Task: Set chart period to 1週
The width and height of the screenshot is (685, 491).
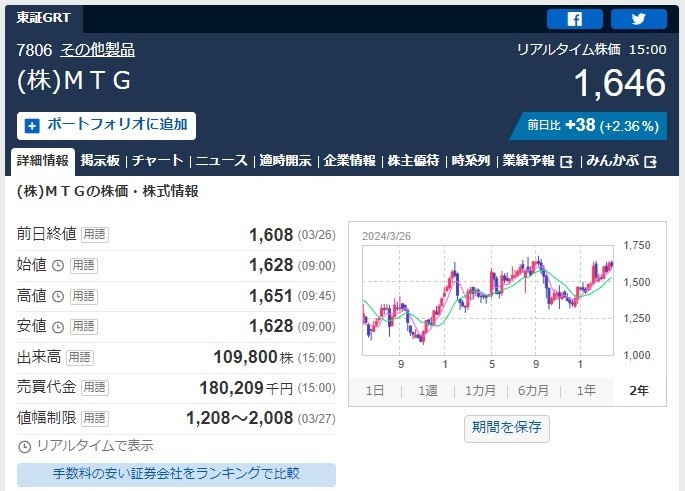Action: [x=427, y=391]
